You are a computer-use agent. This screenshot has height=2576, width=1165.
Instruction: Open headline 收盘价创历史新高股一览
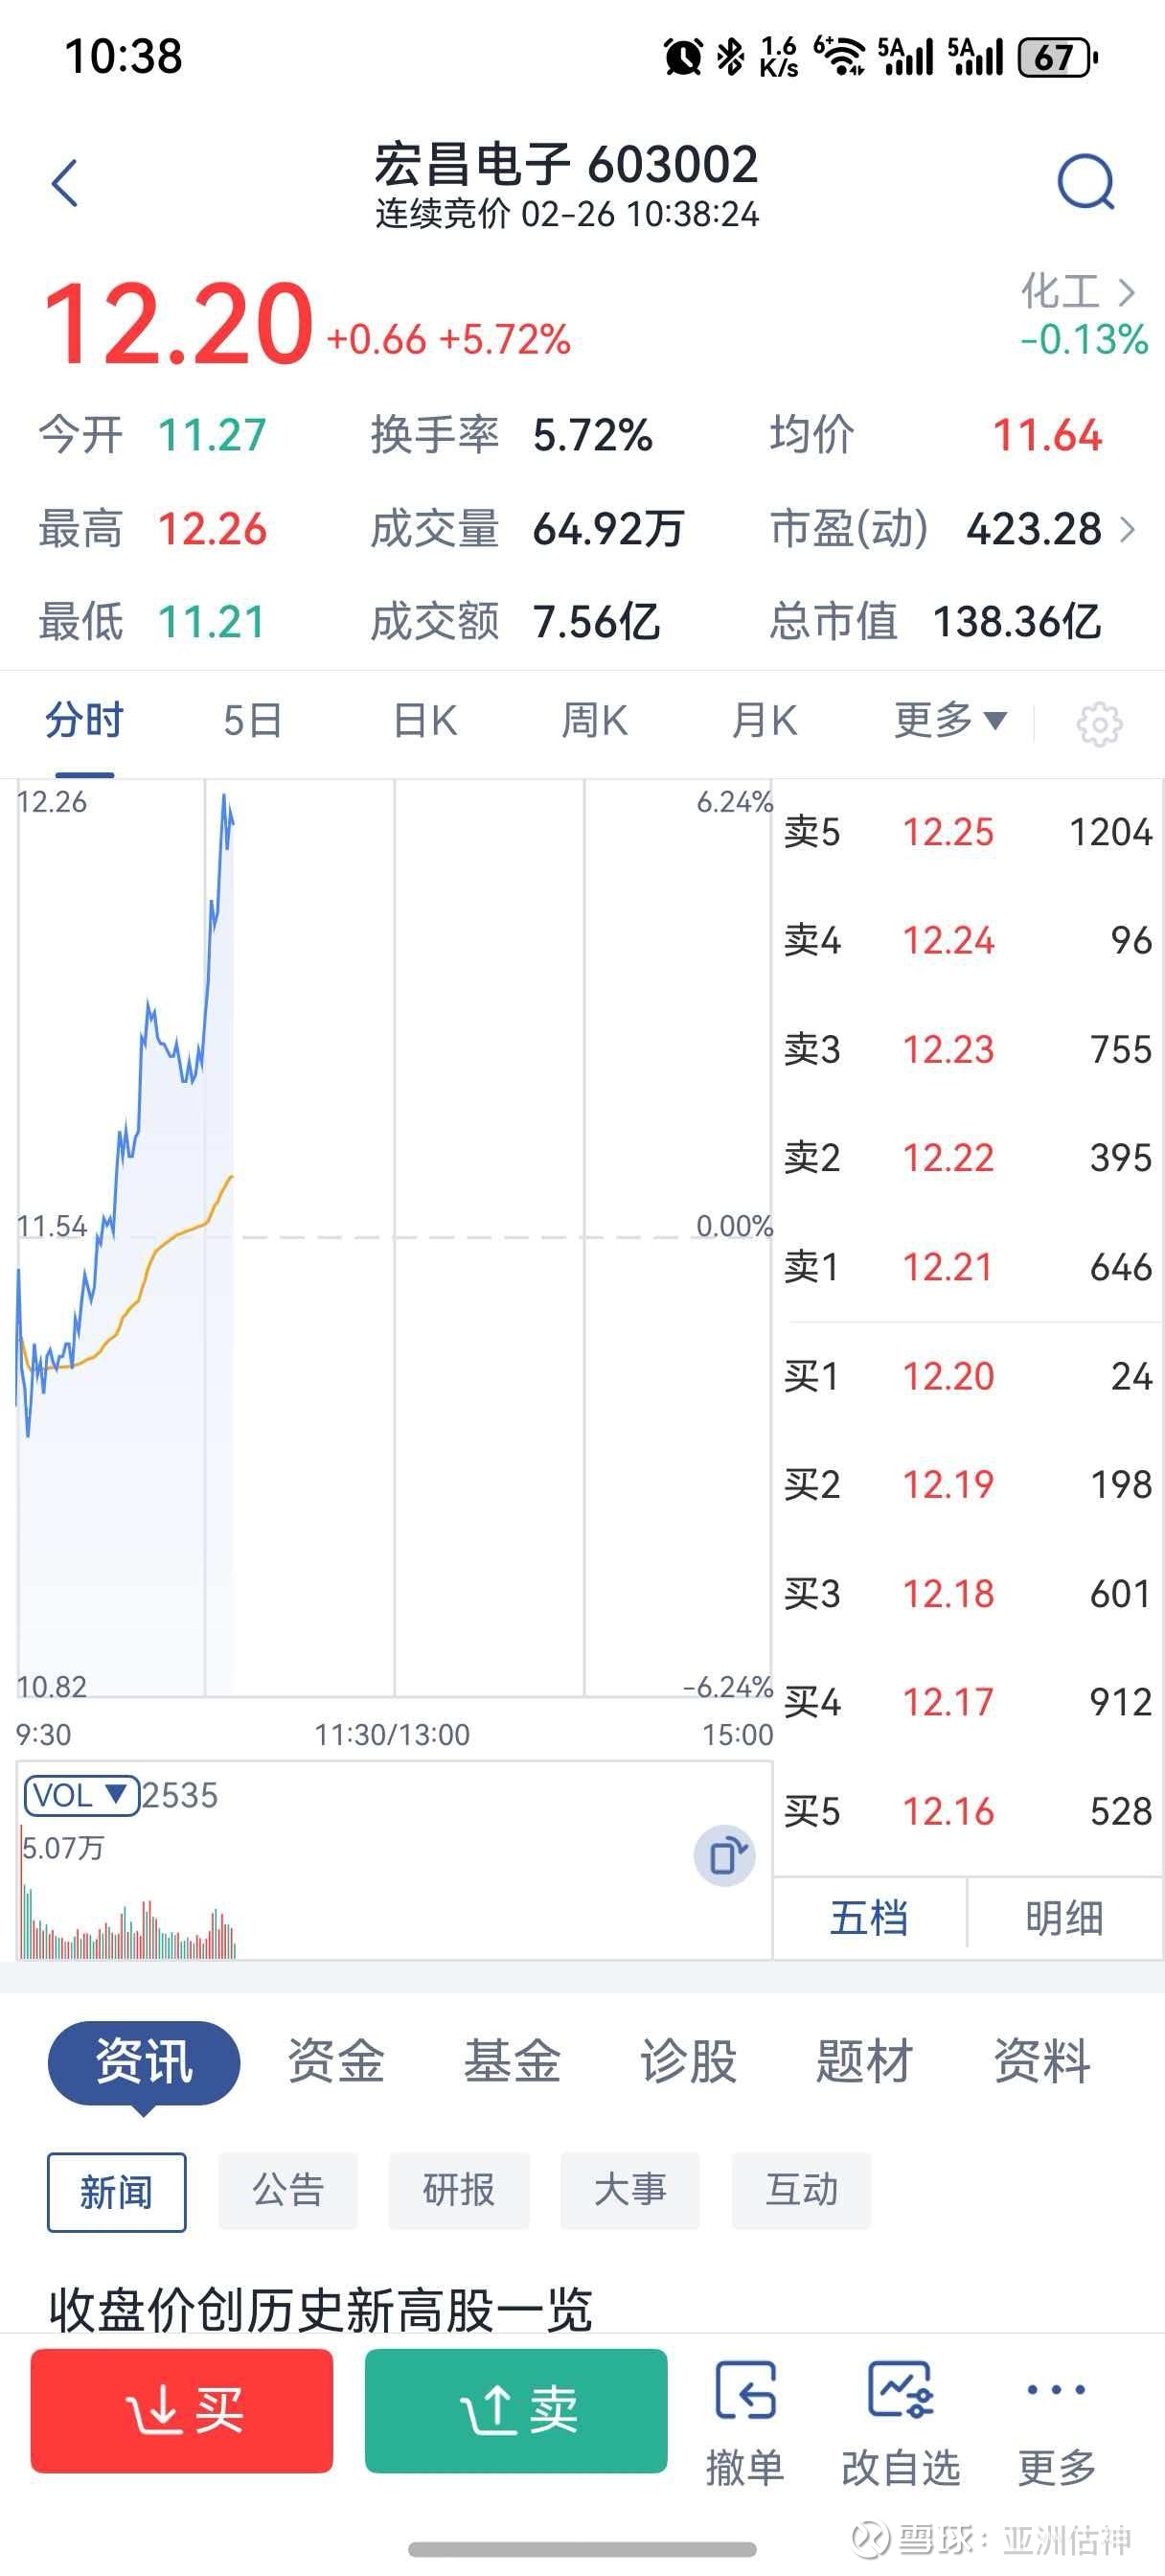[320, 2309]
